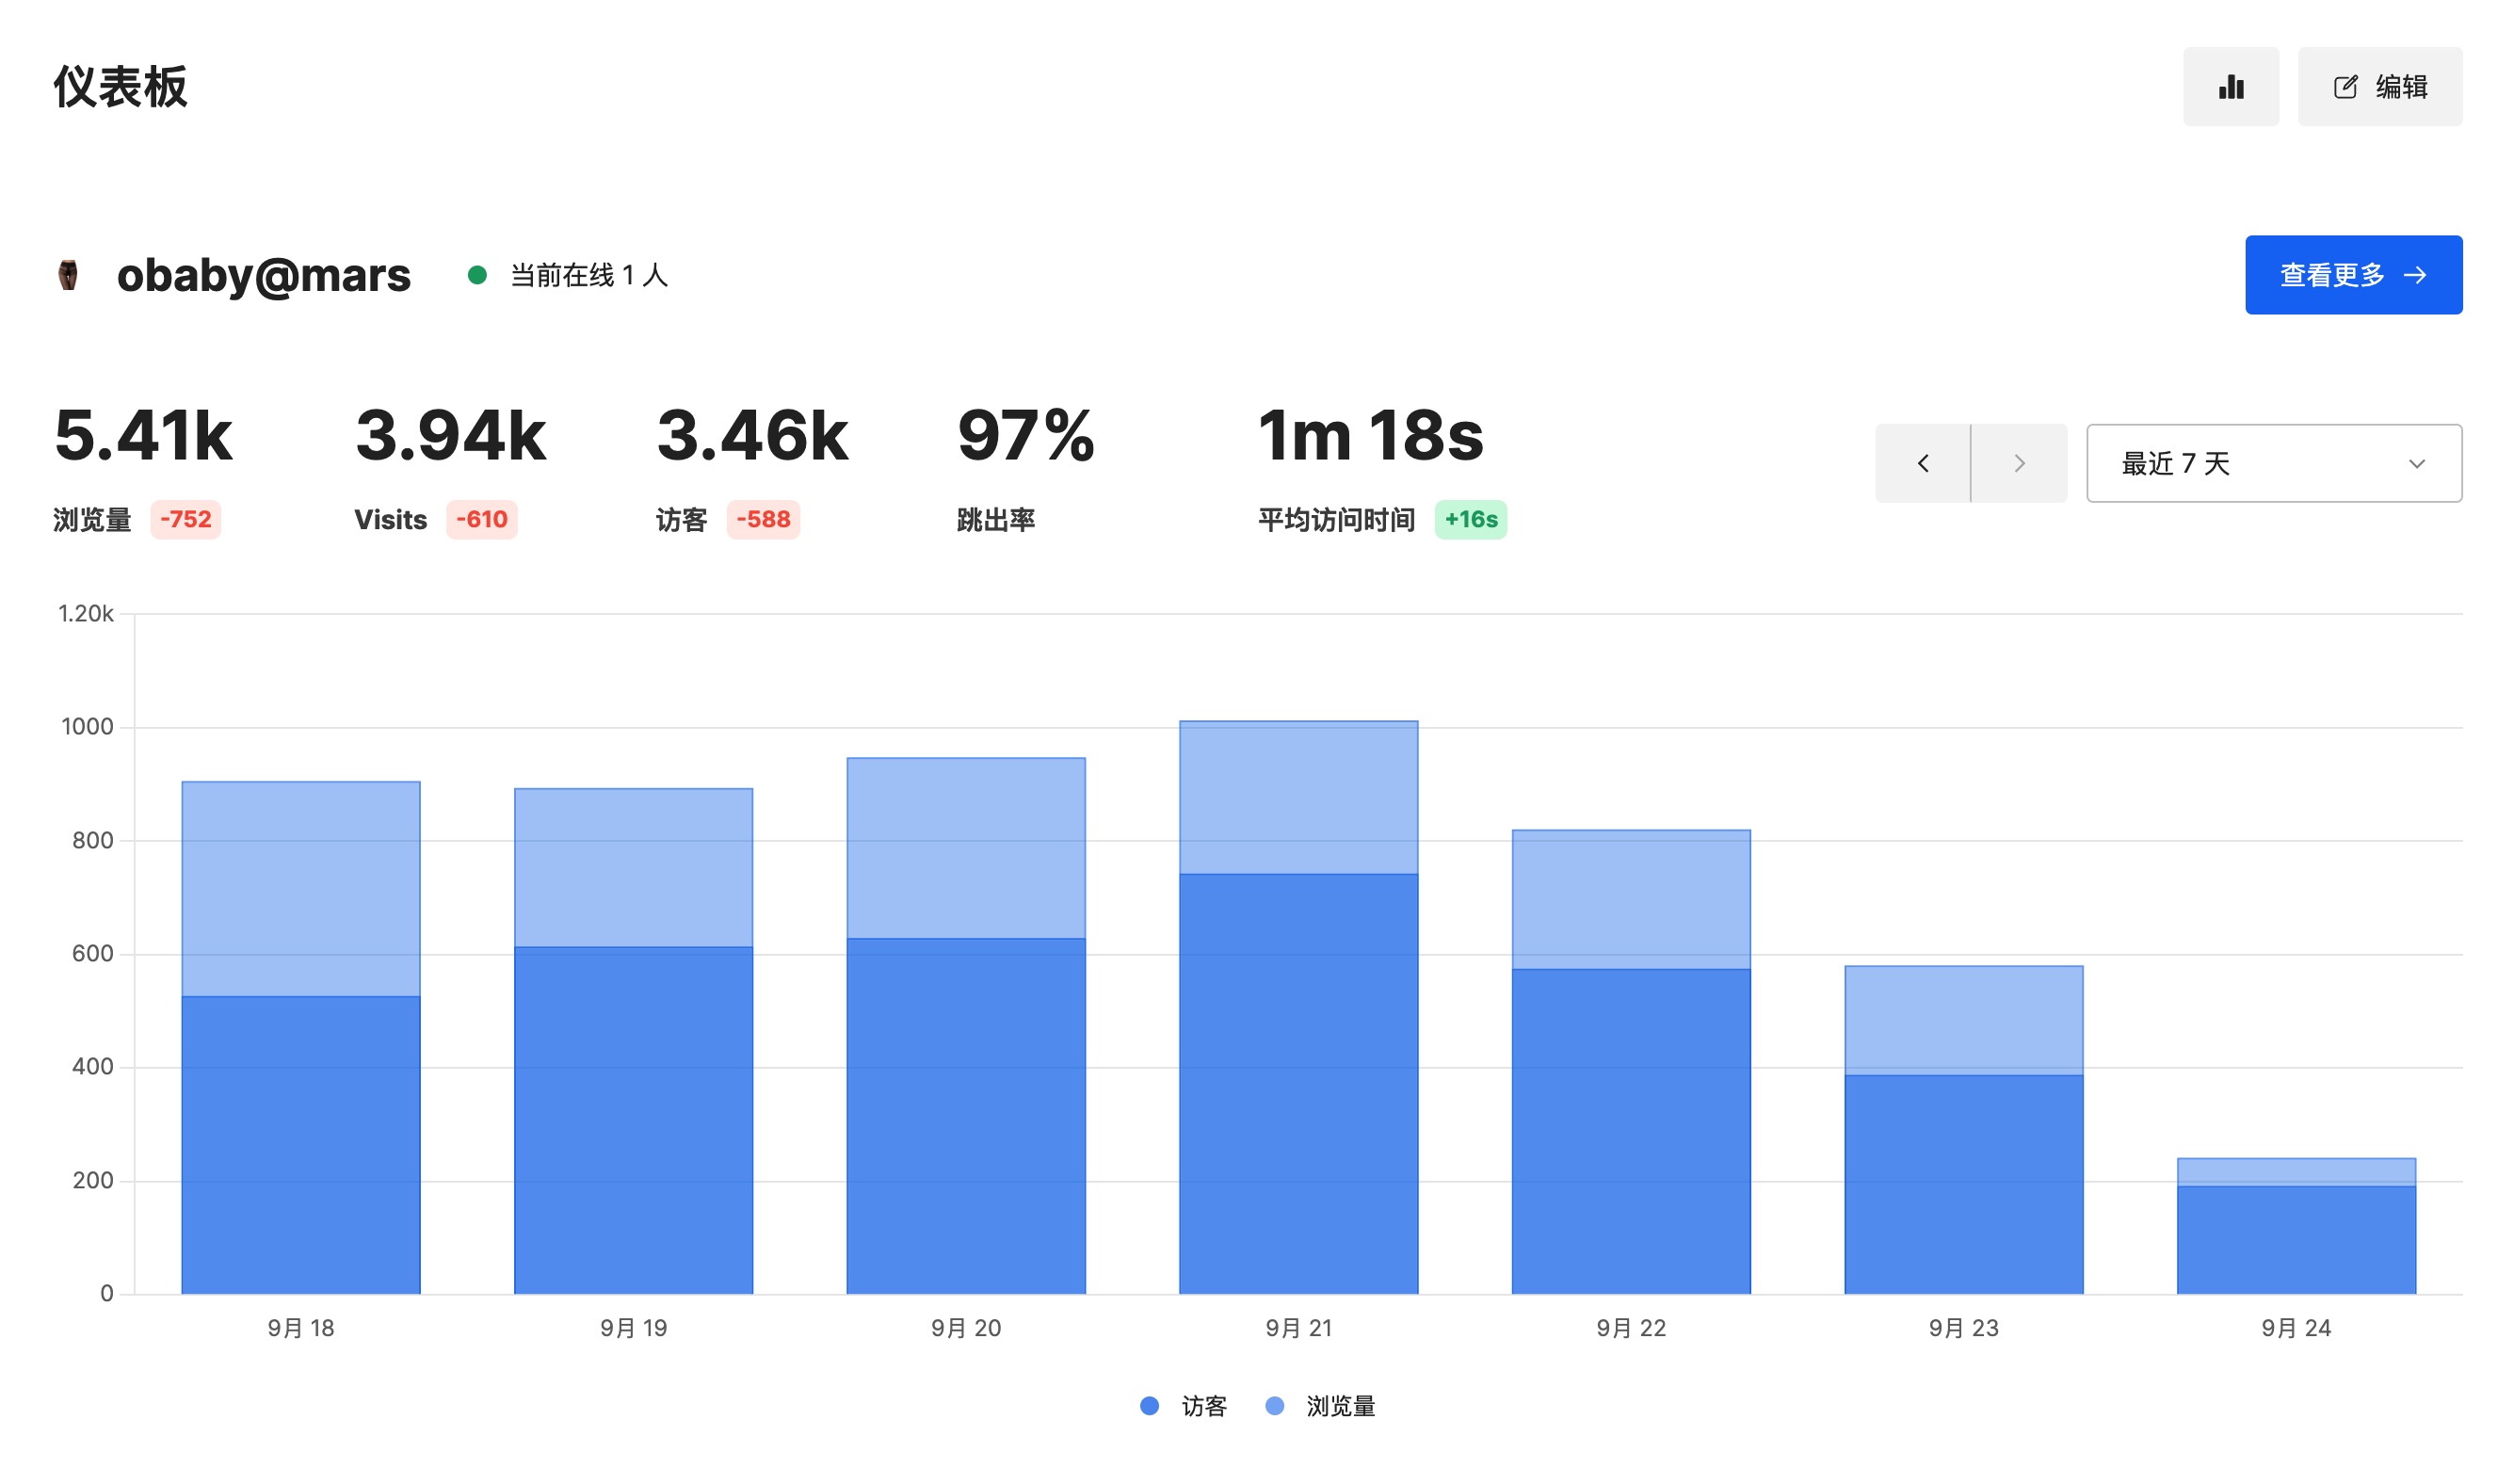Click the -588 visitors change badge
Image resolution: width=2514 pixels, height=1484 pixels.
(x=763, y=519)
